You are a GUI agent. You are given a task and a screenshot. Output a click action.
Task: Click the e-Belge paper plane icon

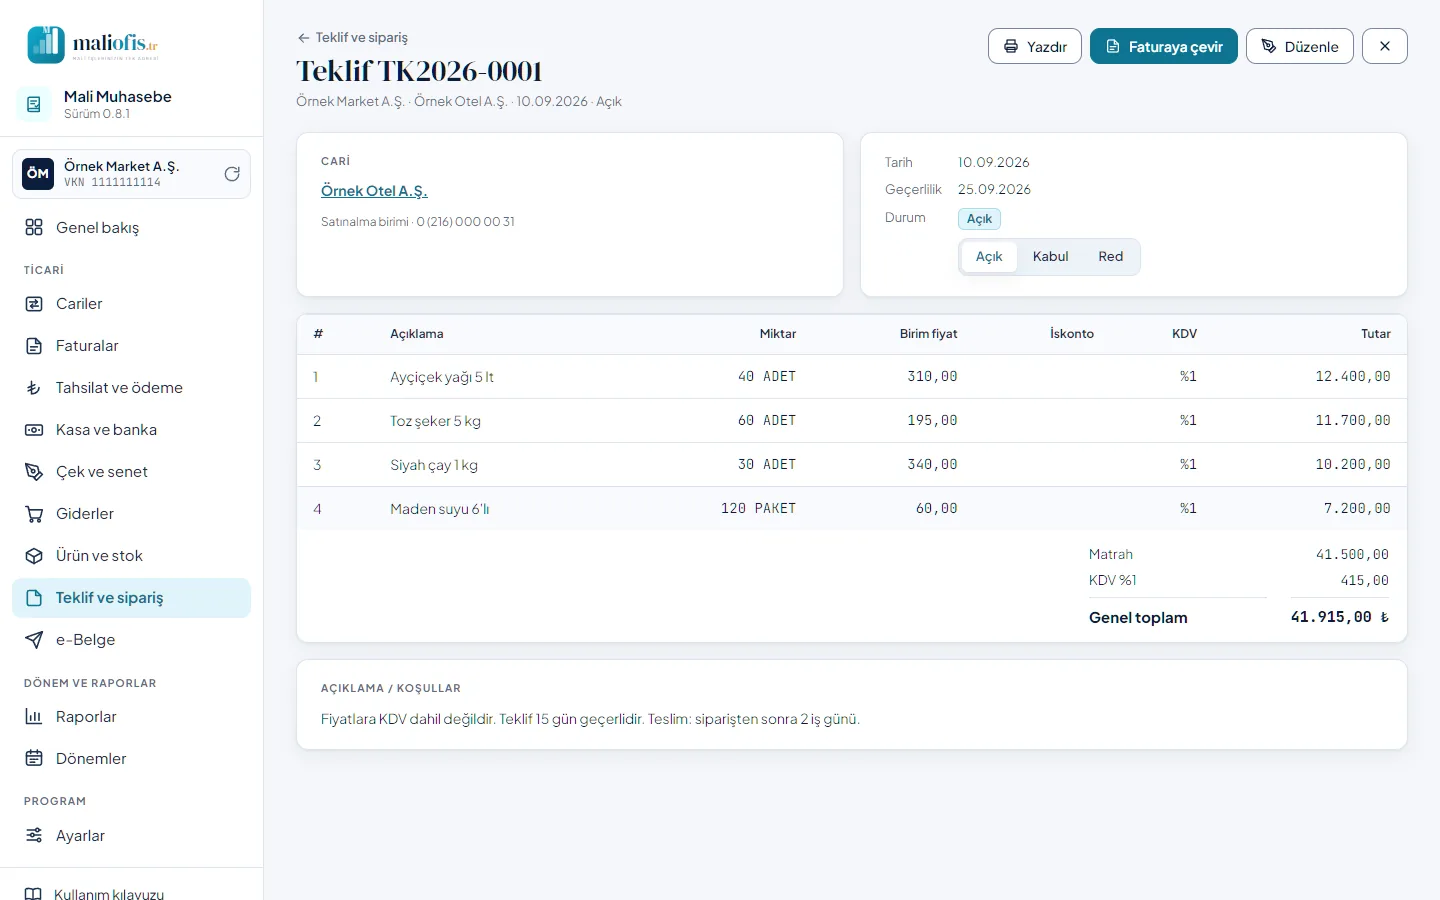34,640
